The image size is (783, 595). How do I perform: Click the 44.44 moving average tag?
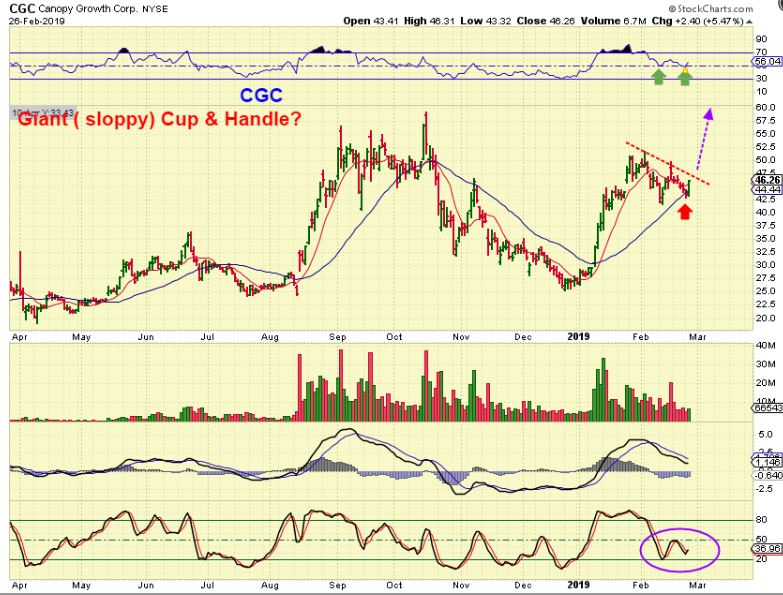(x=768, y=190)
